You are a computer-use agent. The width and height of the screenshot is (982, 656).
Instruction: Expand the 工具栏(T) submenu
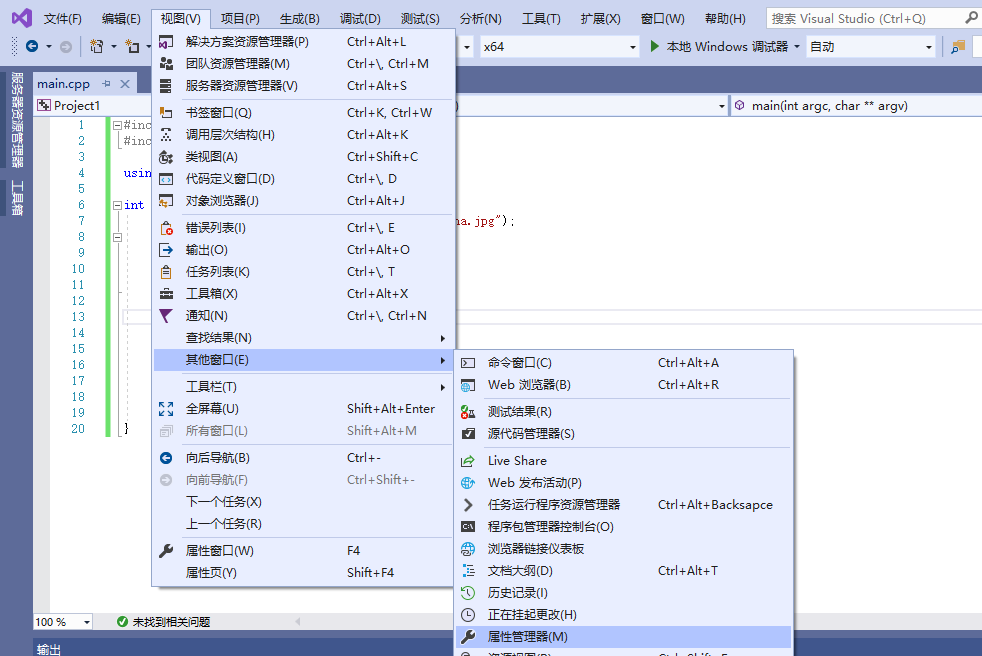(303, 387)
